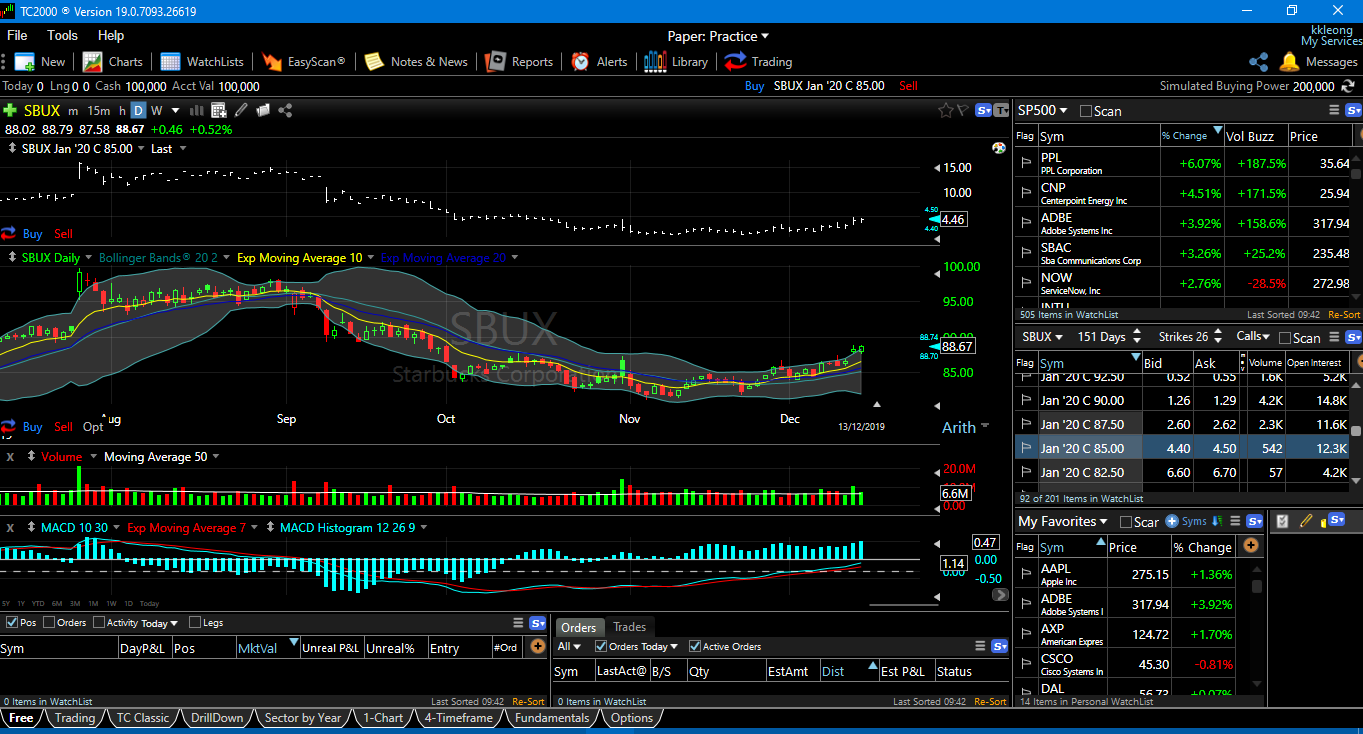The image size is (1363, 734).
Task: Switch to the Fundamentals layout tab
Action: pyautogui.click(x=552, y=718)
